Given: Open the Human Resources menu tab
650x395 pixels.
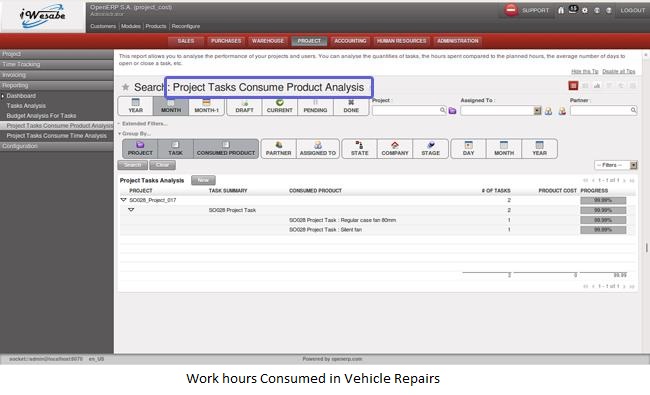Looking at the screenshot, I should point(401,41).
